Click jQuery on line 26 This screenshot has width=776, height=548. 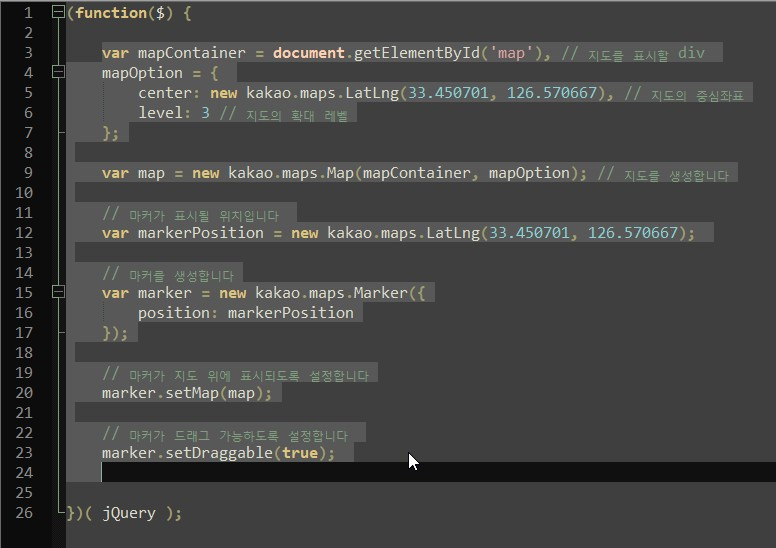(129, 513)
